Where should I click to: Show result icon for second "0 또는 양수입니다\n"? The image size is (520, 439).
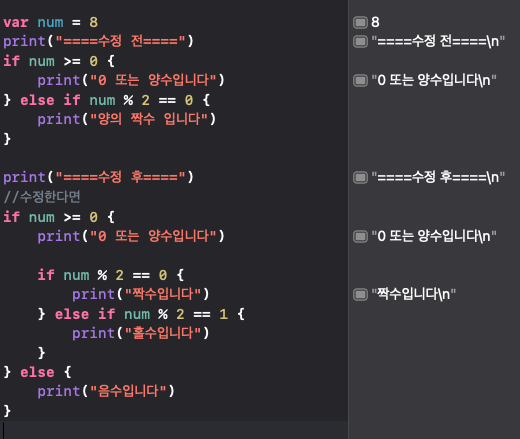pyautogui.click(x=360, y=236)
